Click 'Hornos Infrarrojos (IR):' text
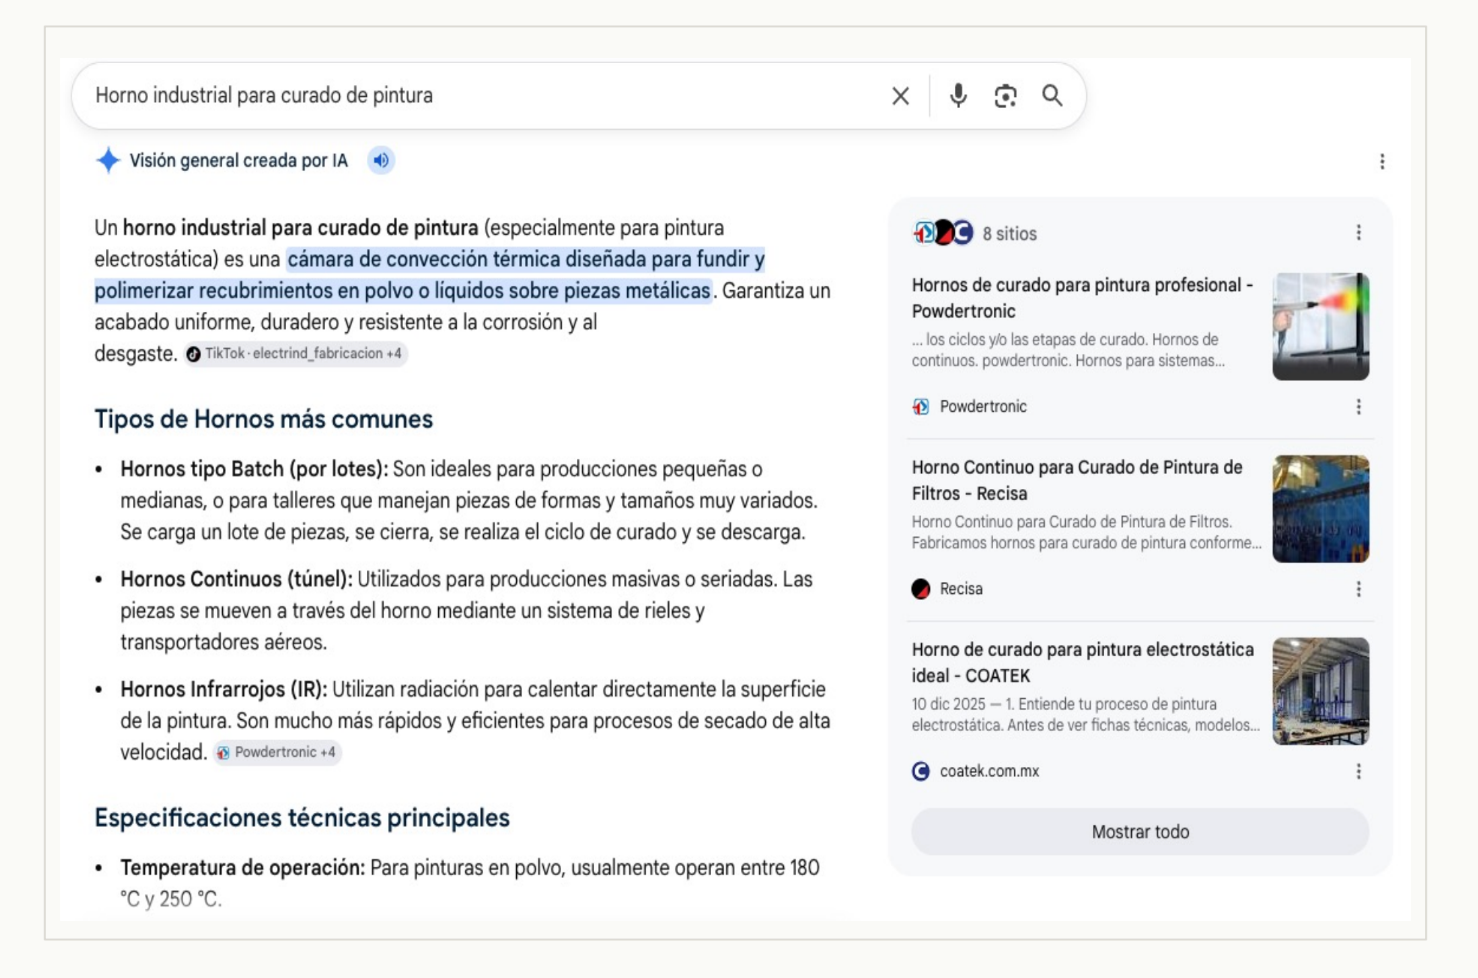The image size is (1478, 978). (x=224, y=689)
